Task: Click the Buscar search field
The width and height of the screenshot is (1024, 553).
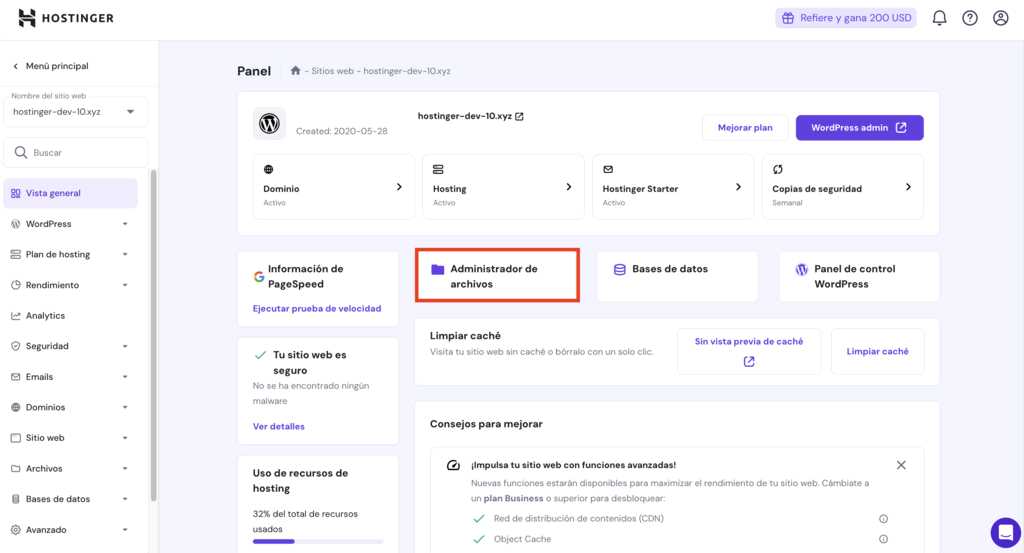Action: pyautogui.click(x=80, y=153)
